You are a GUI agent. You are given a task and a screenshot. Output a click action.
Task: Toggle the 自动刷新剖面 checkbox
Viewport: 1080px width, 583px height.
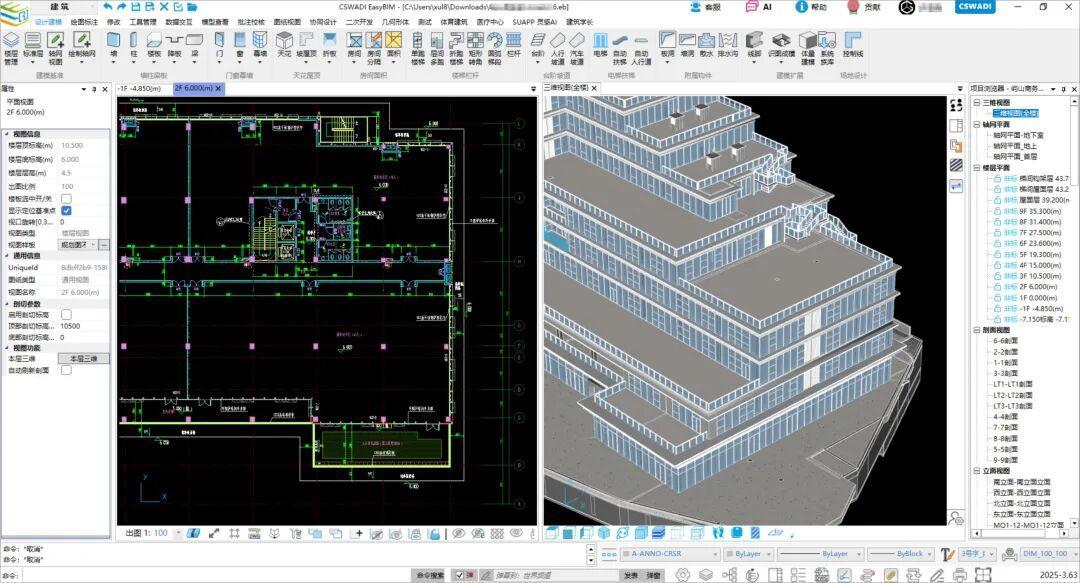(66, 370)
